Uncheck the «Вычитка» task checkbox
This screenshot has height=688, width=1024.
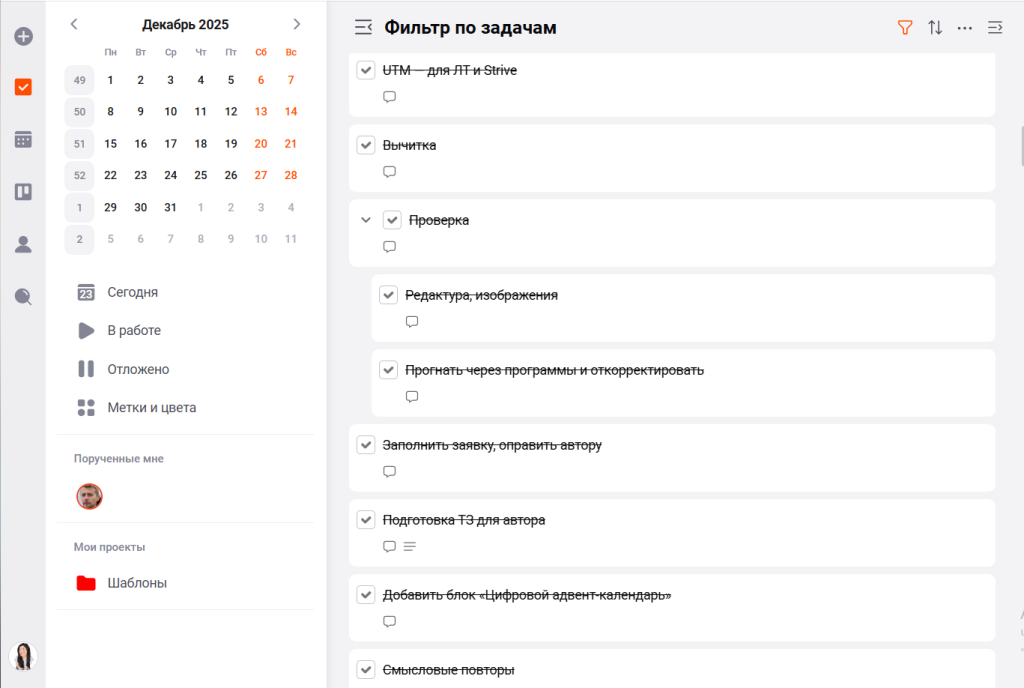click(x=366, y=145)
